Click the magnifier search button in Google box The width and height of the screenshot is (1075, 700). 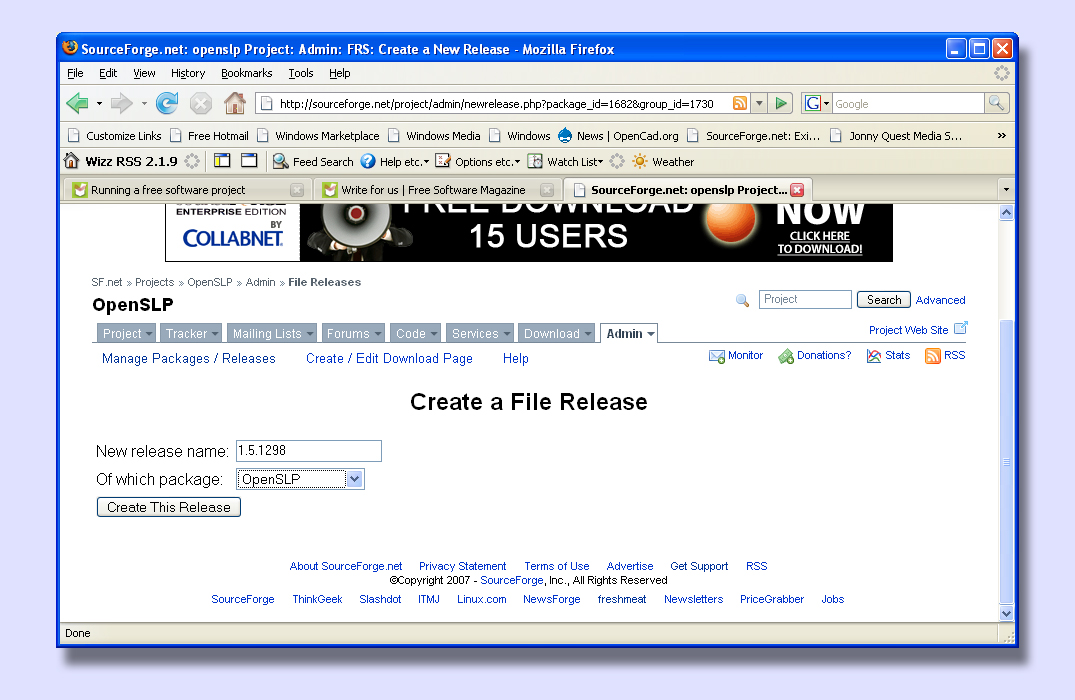click(x=996, y=104)
